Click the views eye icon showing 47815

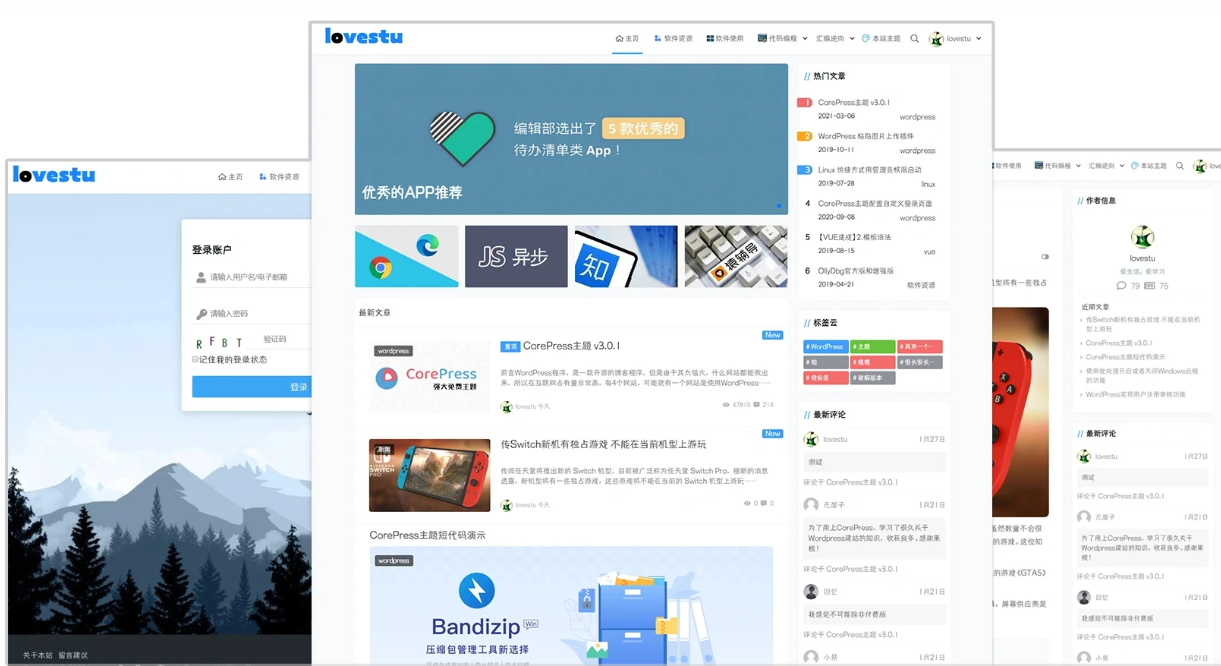(x=726, y=405)
